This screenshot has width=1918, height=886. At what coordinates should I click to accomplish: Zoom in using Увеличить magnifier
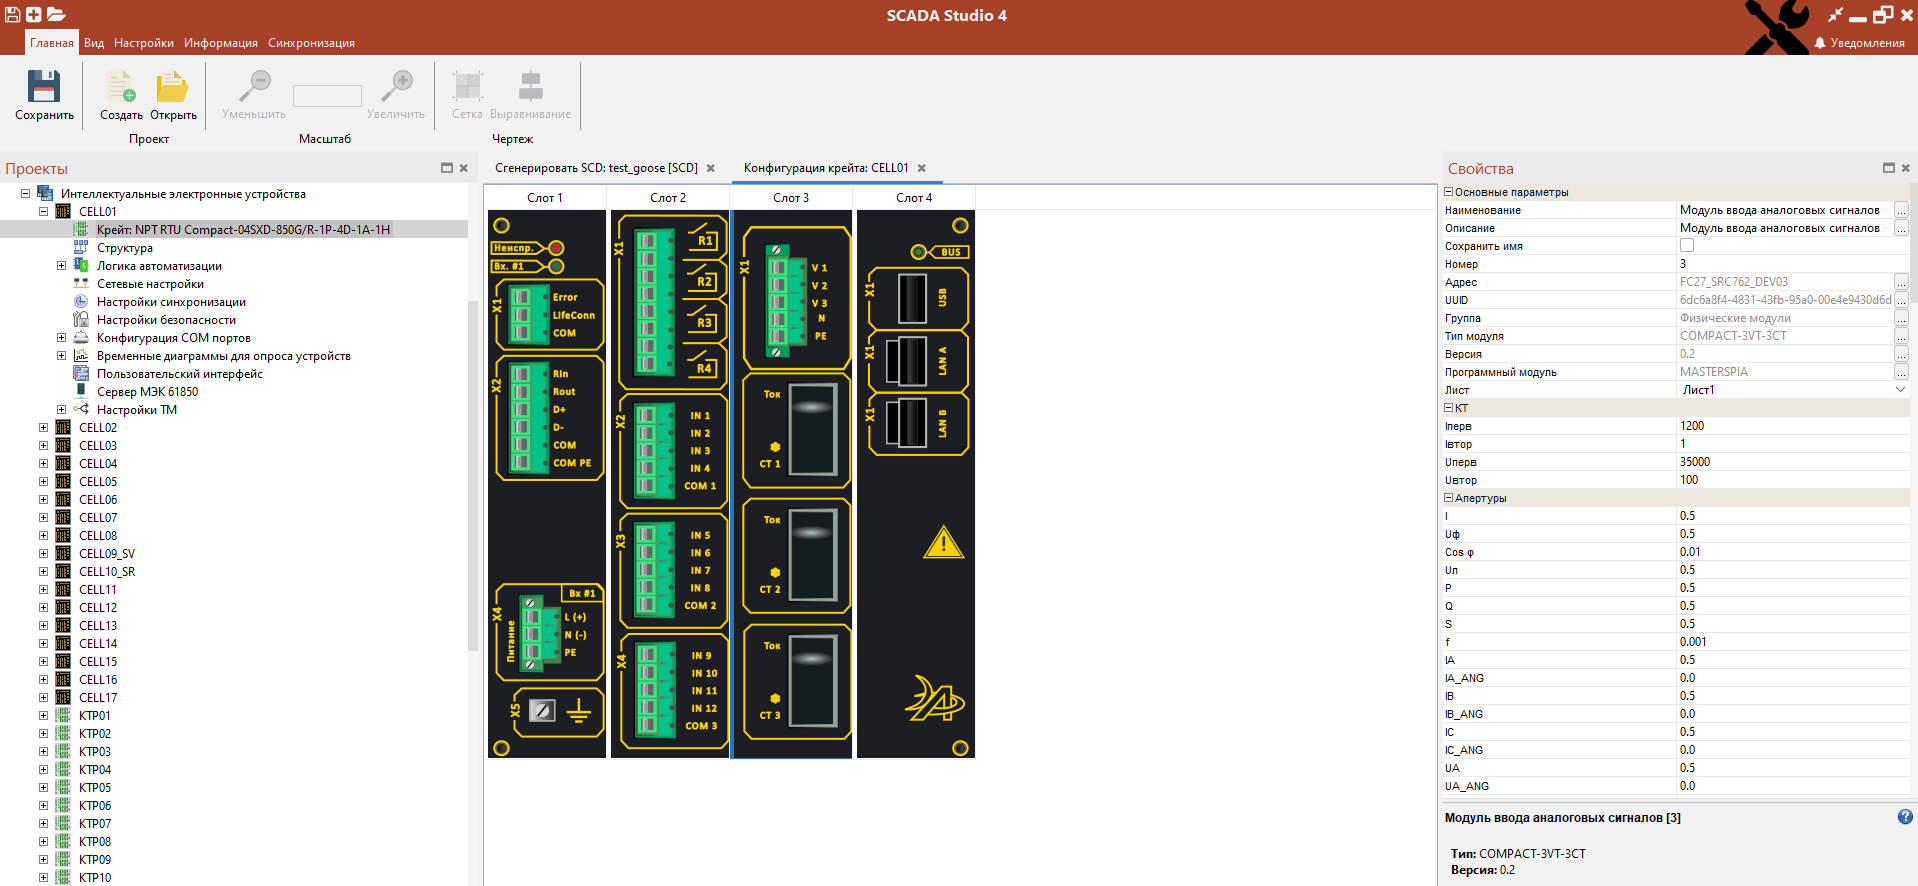coord(396,87)
